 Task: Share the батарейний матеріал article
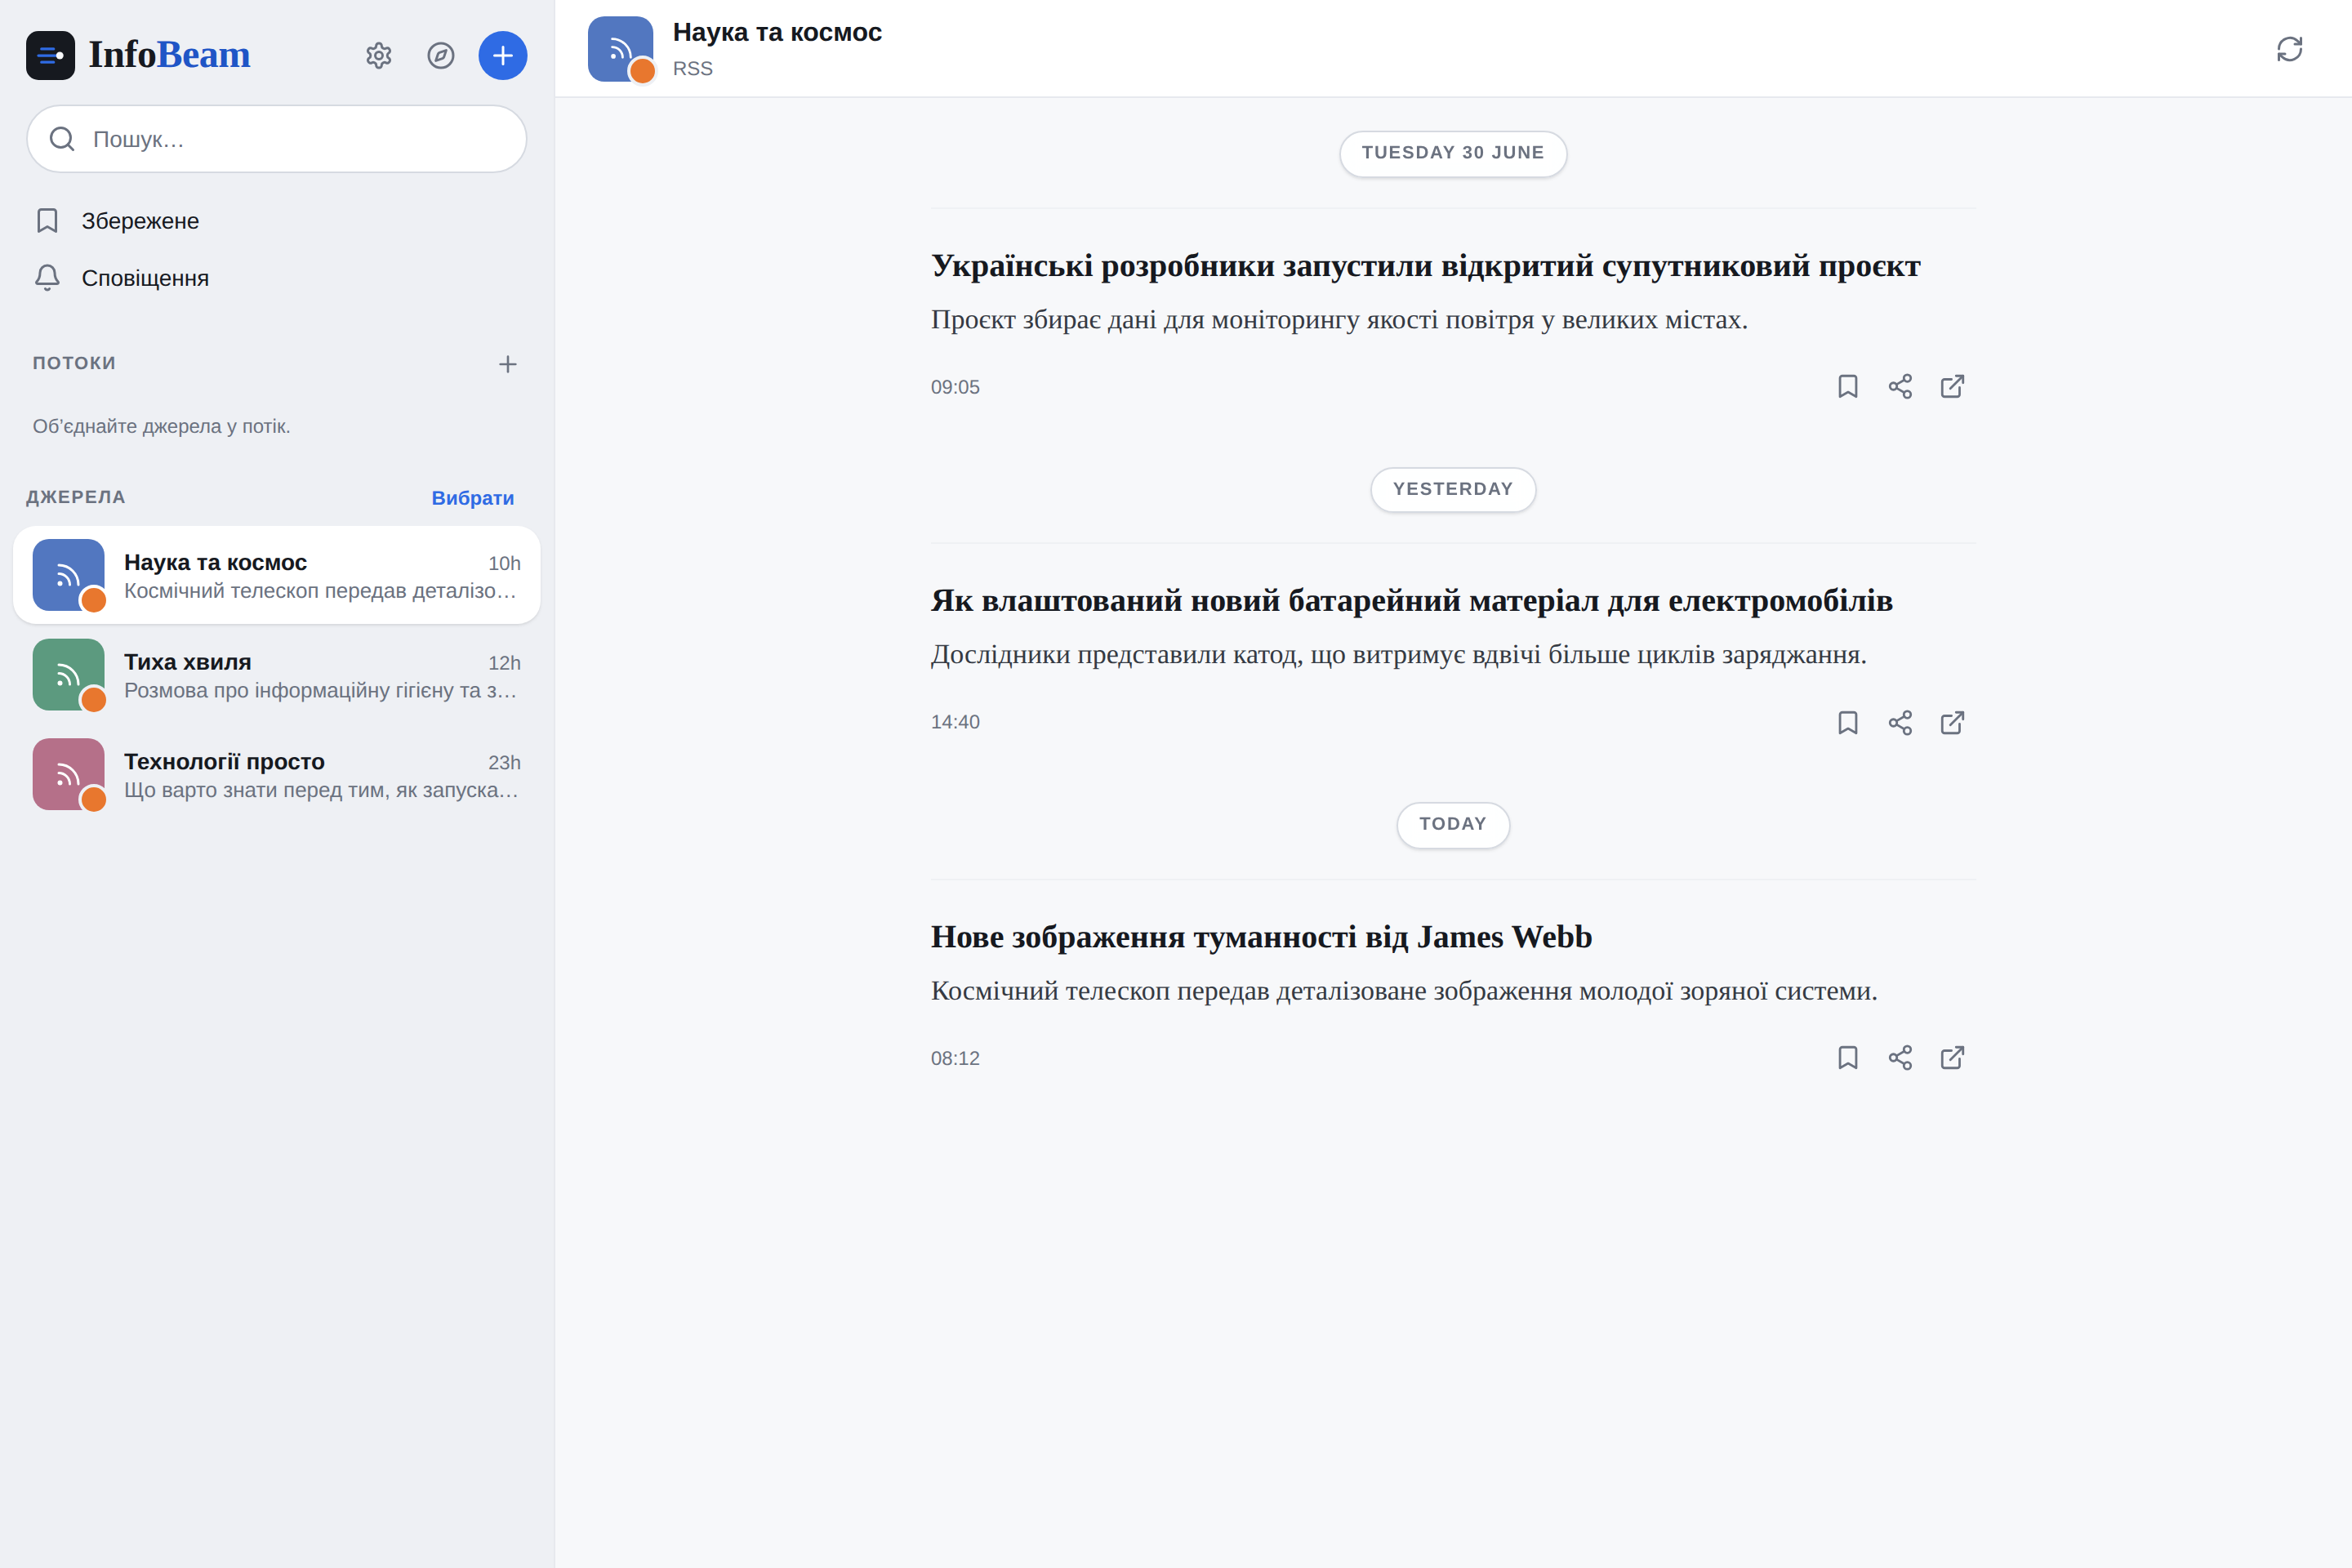1900,723
